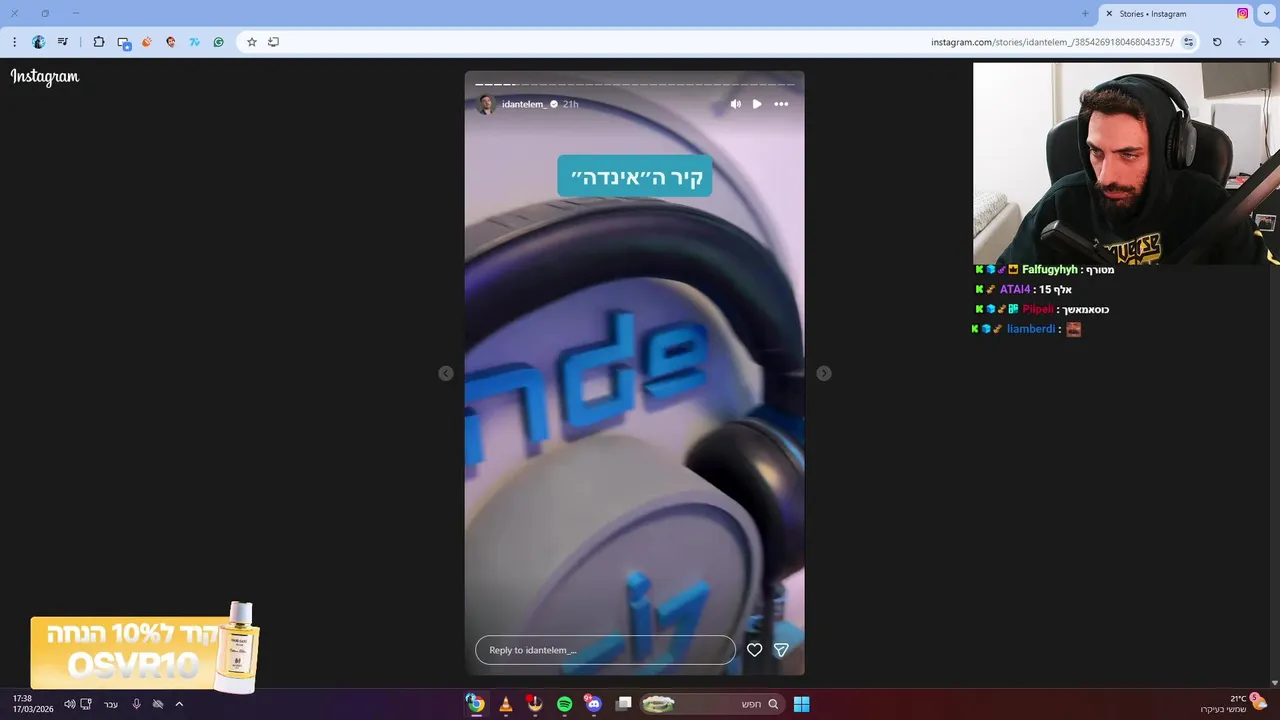The width and height of the screenshot is (1280, 720).
Task: Click the Instagram logo
Action: click(x=45, y=77)
